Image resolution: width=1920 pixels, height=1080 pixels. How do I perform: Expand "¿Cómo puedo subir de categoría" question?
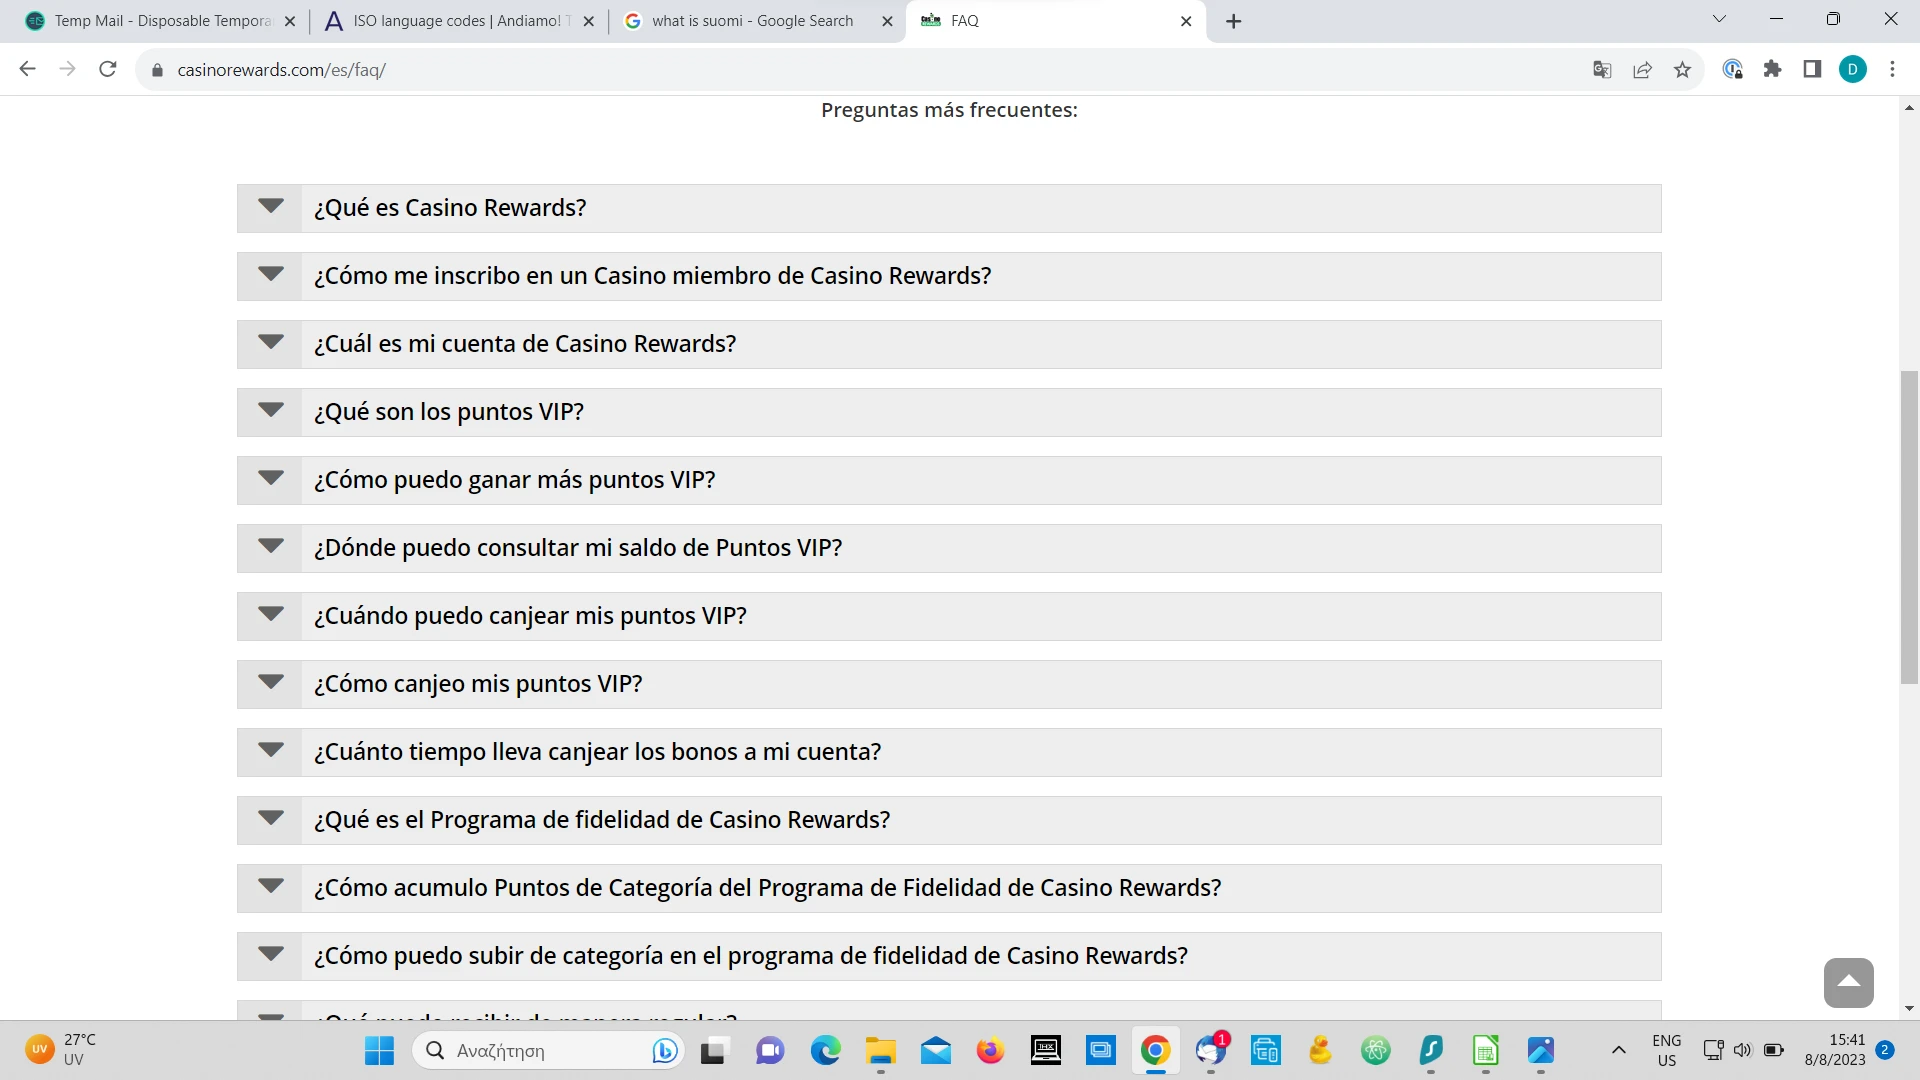tap(949, 956)
